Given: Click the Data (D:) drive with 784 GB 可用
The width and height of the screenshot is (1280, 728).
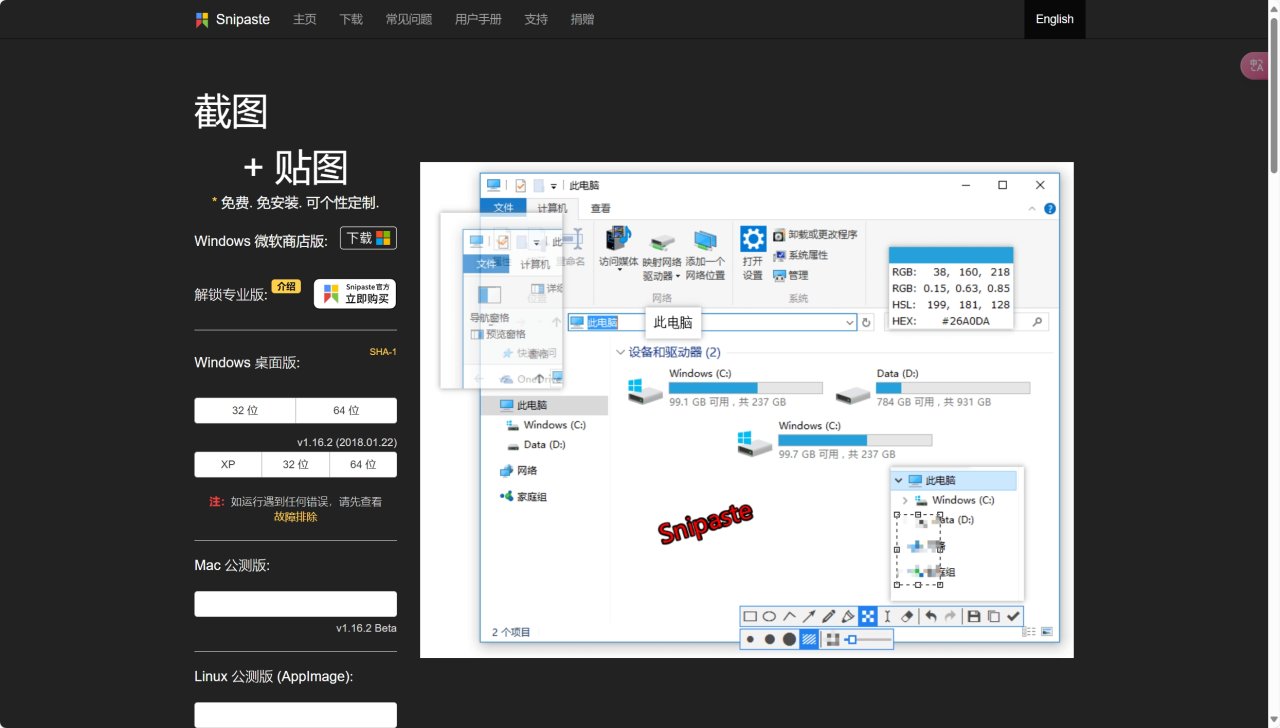Looking at the screenshot, I should click(x=933, y=387).
